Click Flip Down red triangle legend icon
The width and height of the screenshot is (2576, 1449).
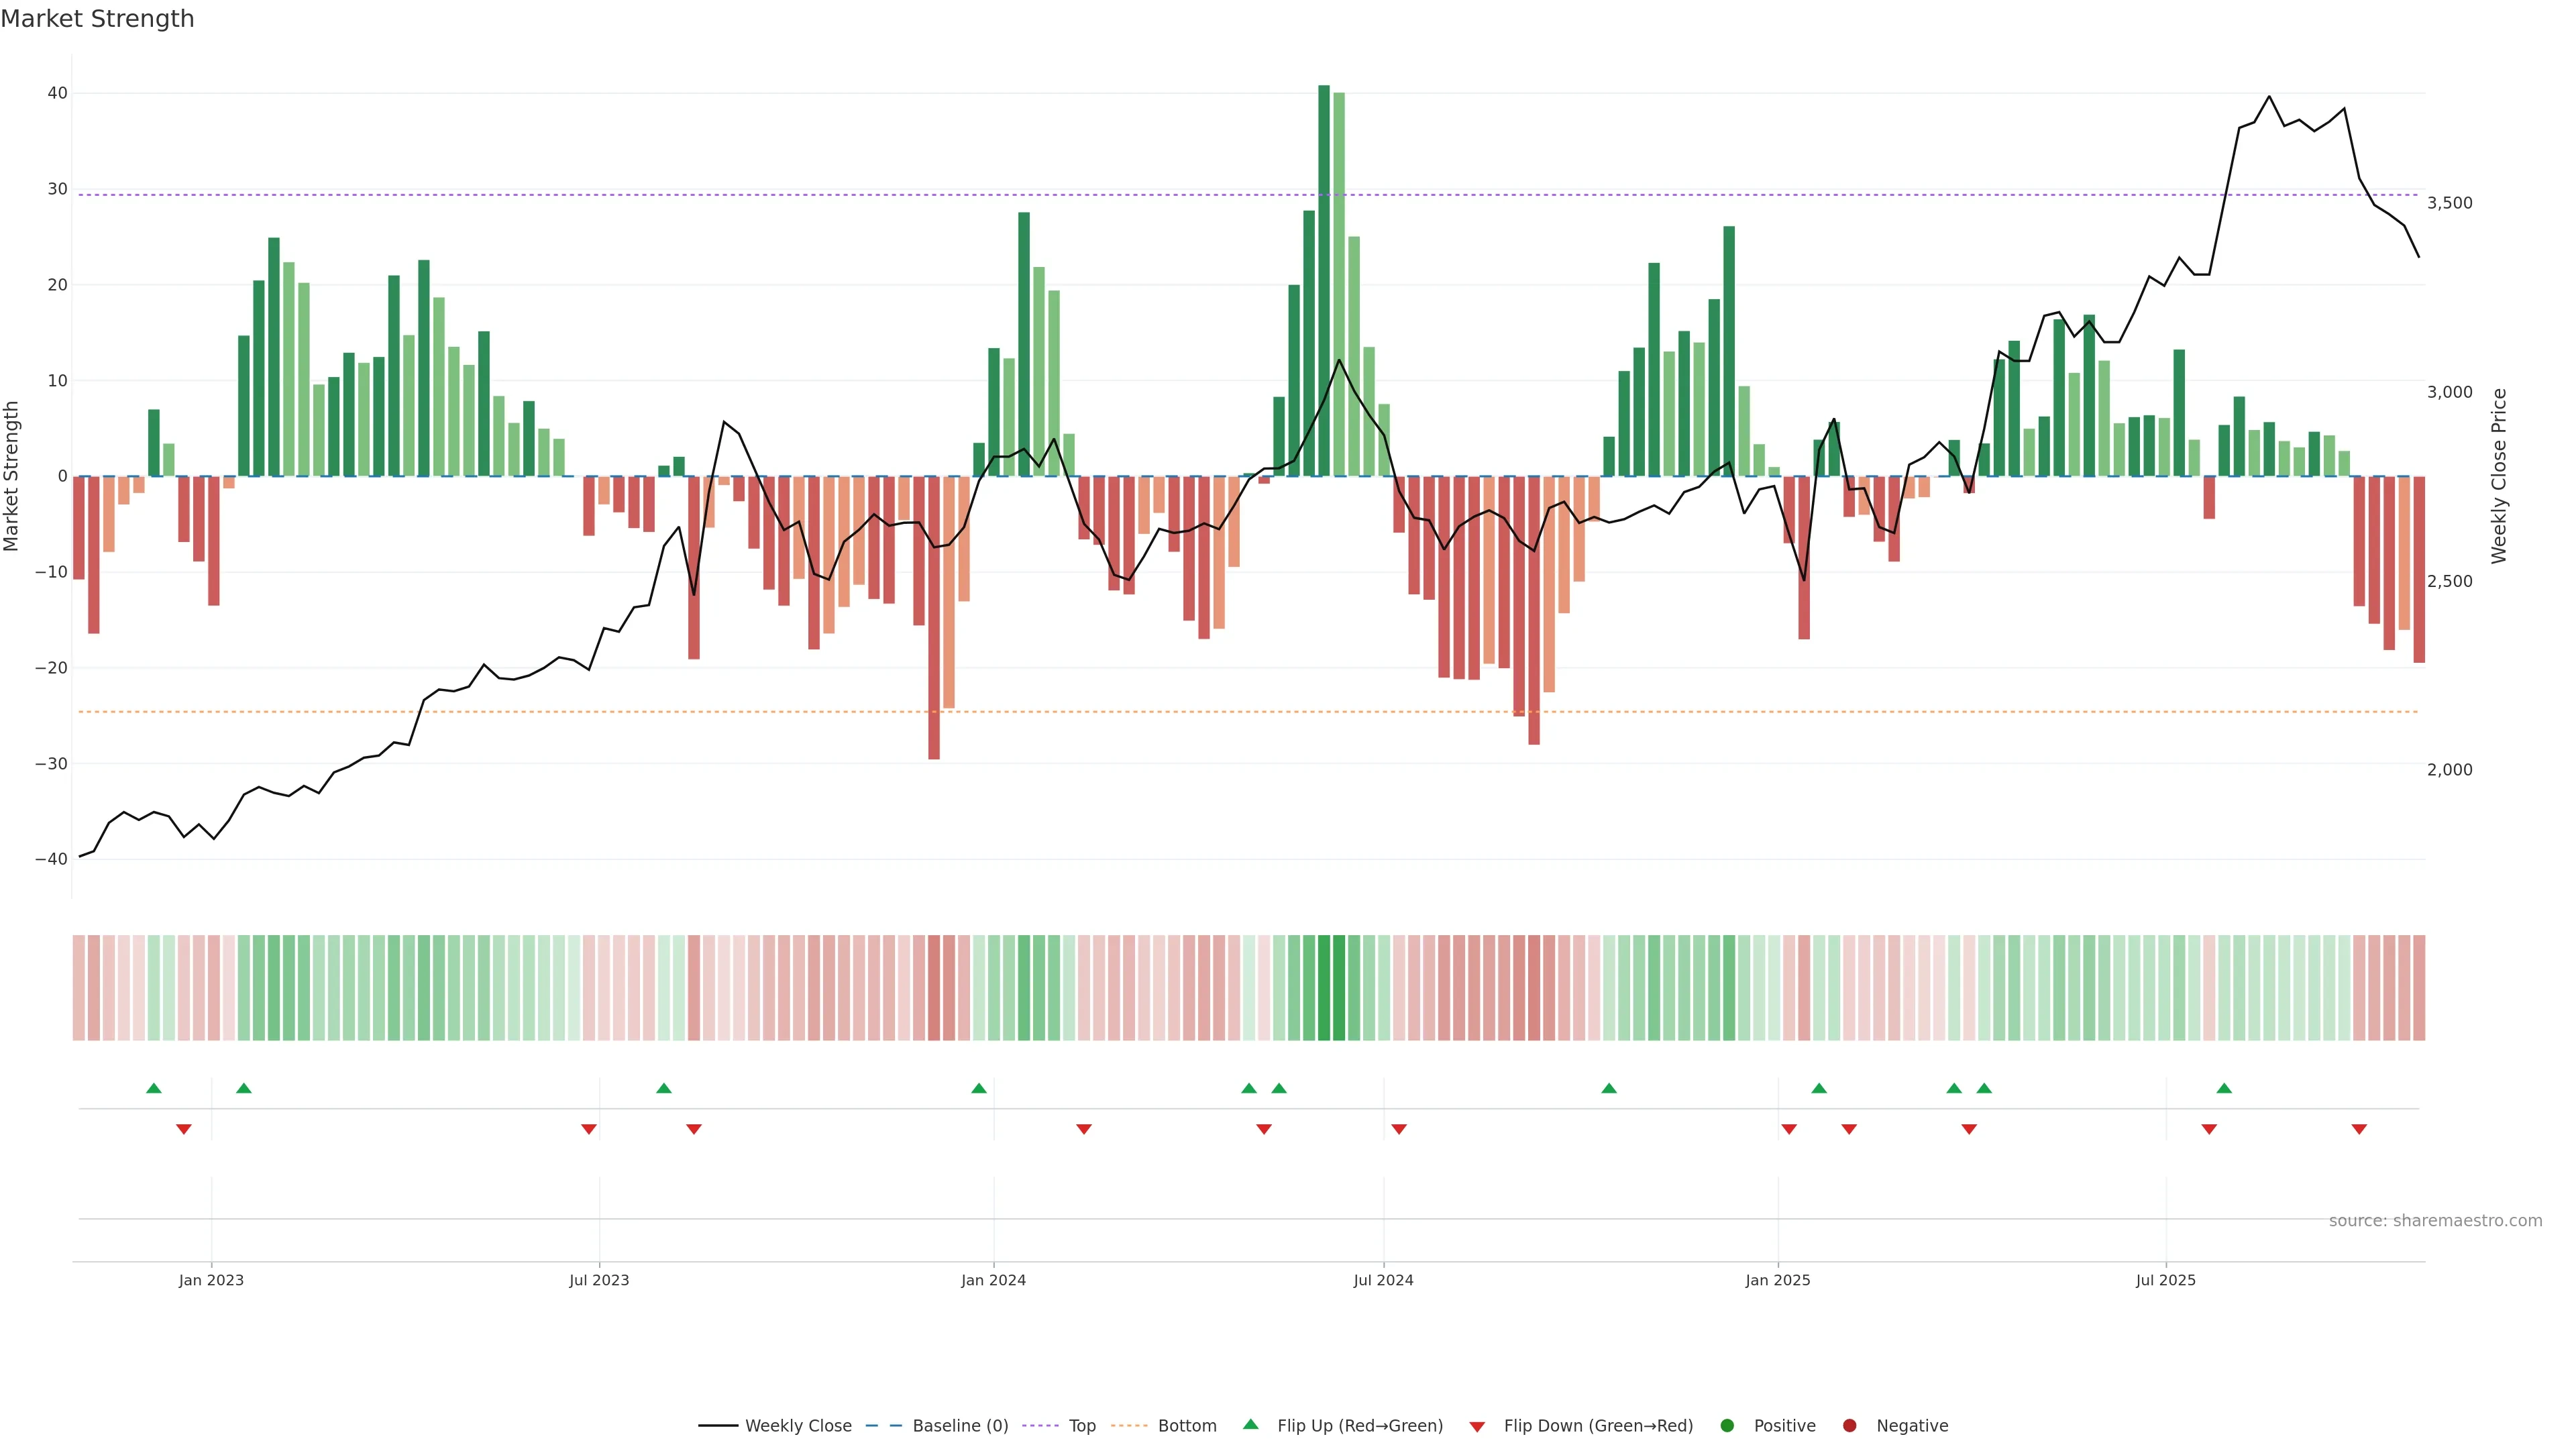pos(1477,1427)
